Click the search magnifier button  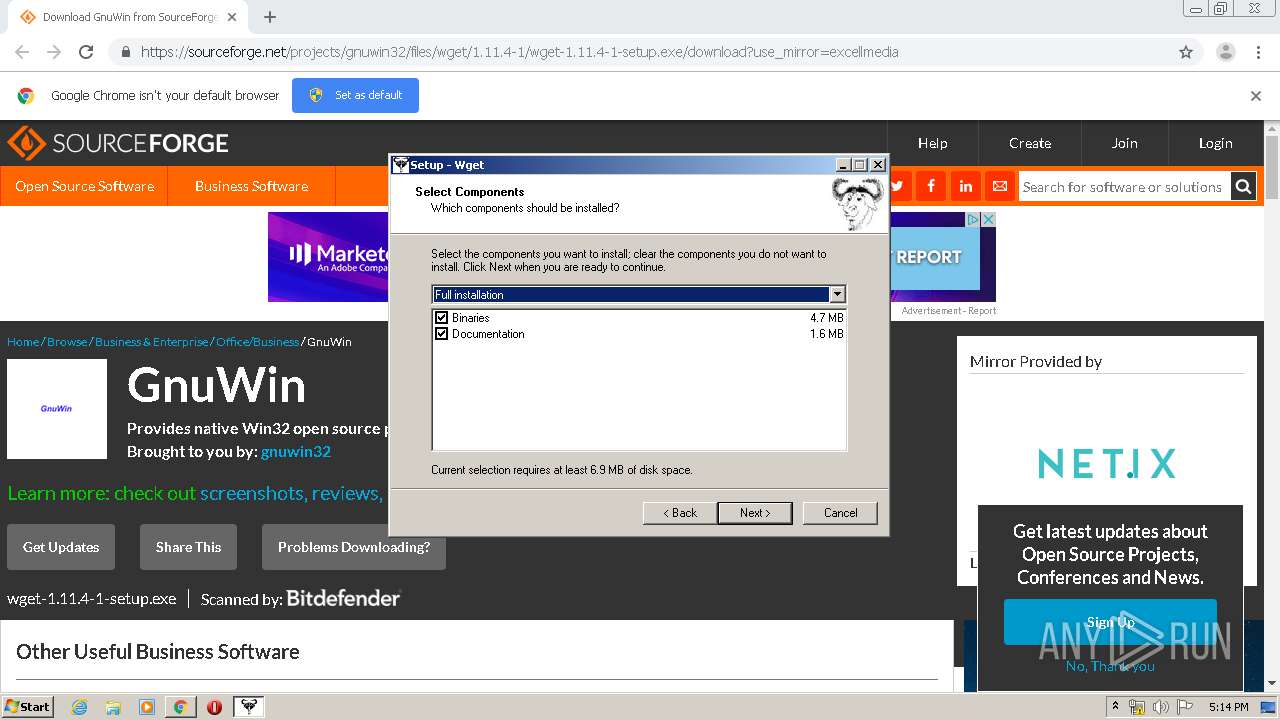pyautogui.click(x=1243, y=187)
